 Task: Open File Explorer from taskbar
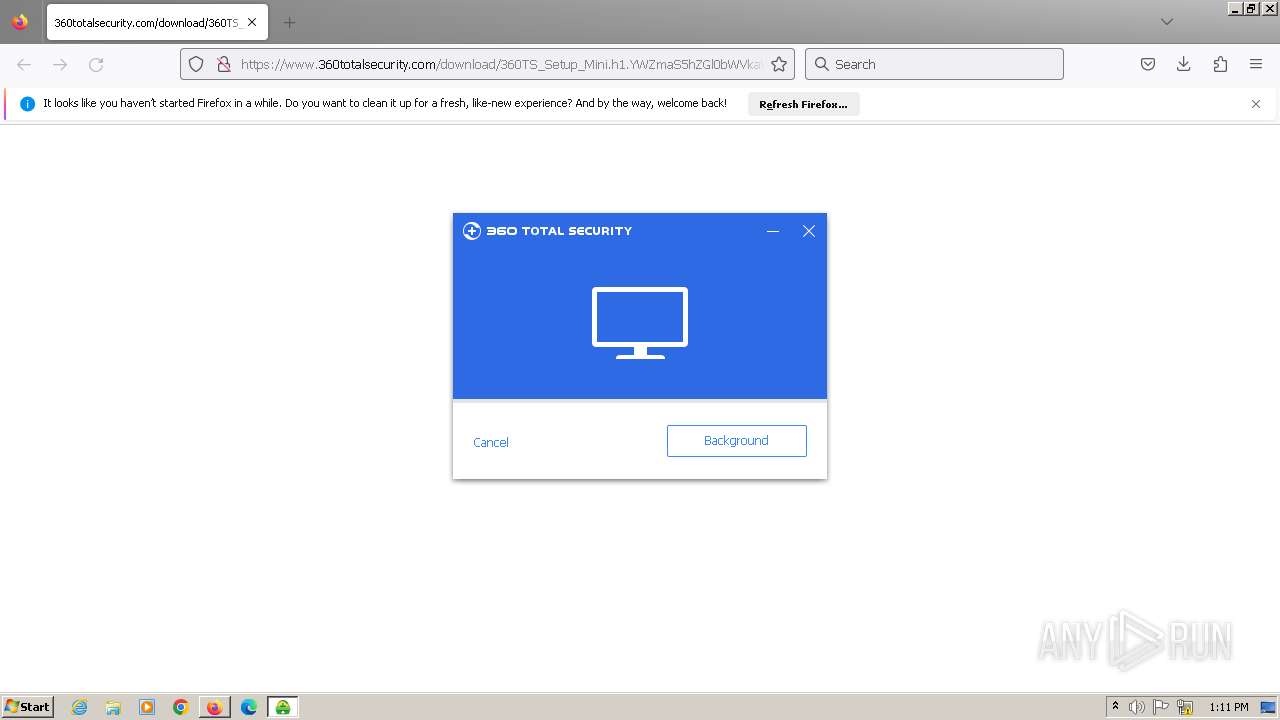pyautogui.click(x=113, y=707)
